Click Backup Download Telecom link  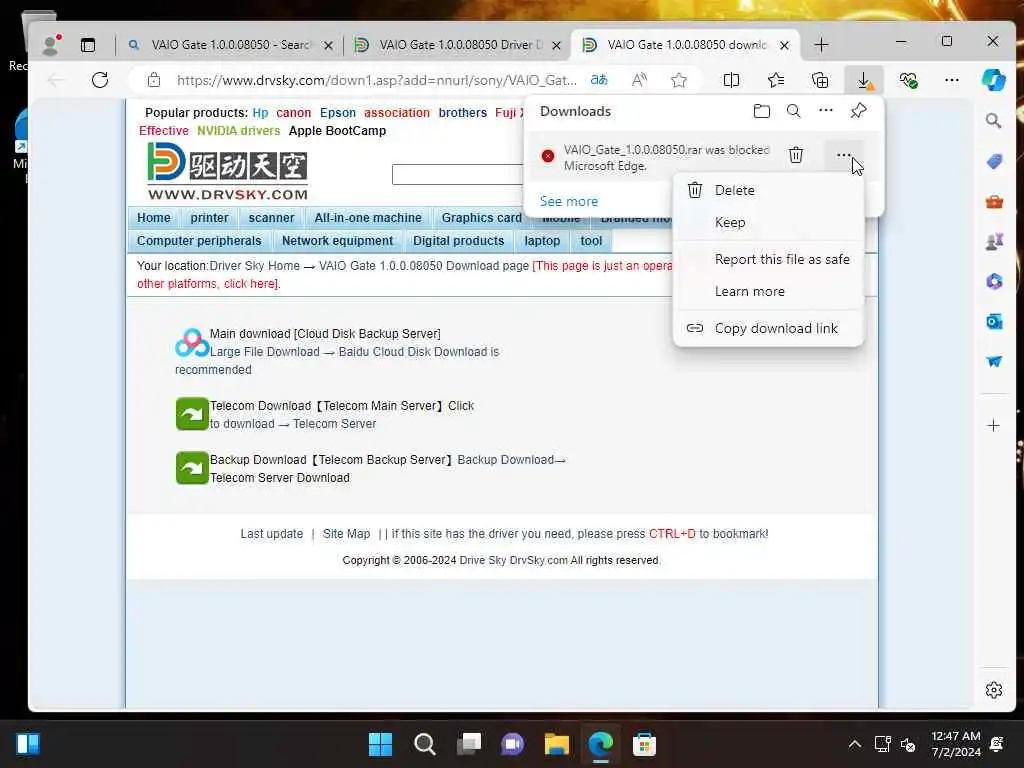(x=511, y=460)
